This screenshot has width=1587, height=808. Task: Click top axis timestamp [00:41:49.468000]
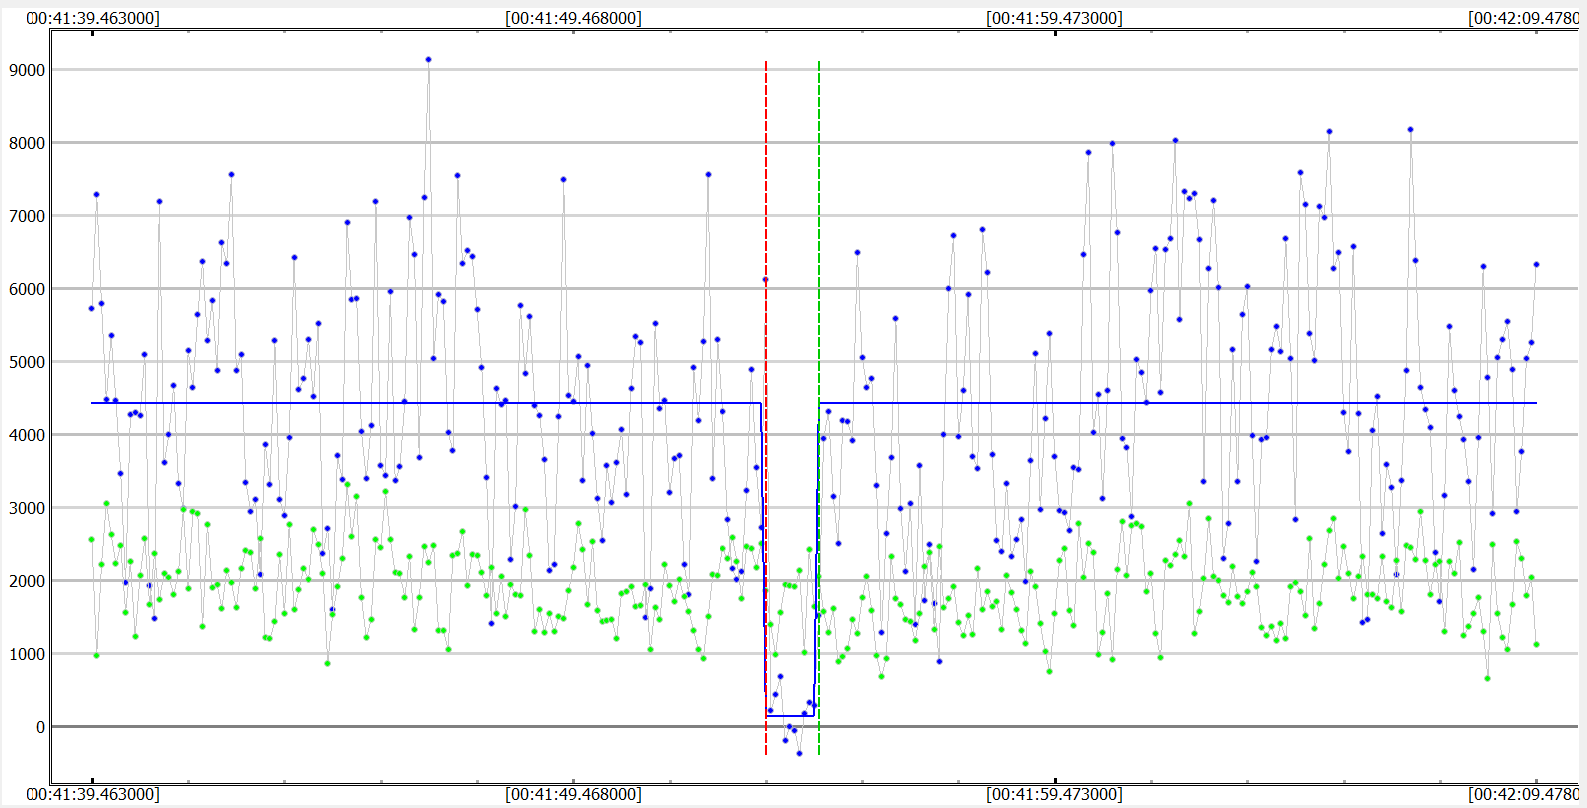(574, 18)
